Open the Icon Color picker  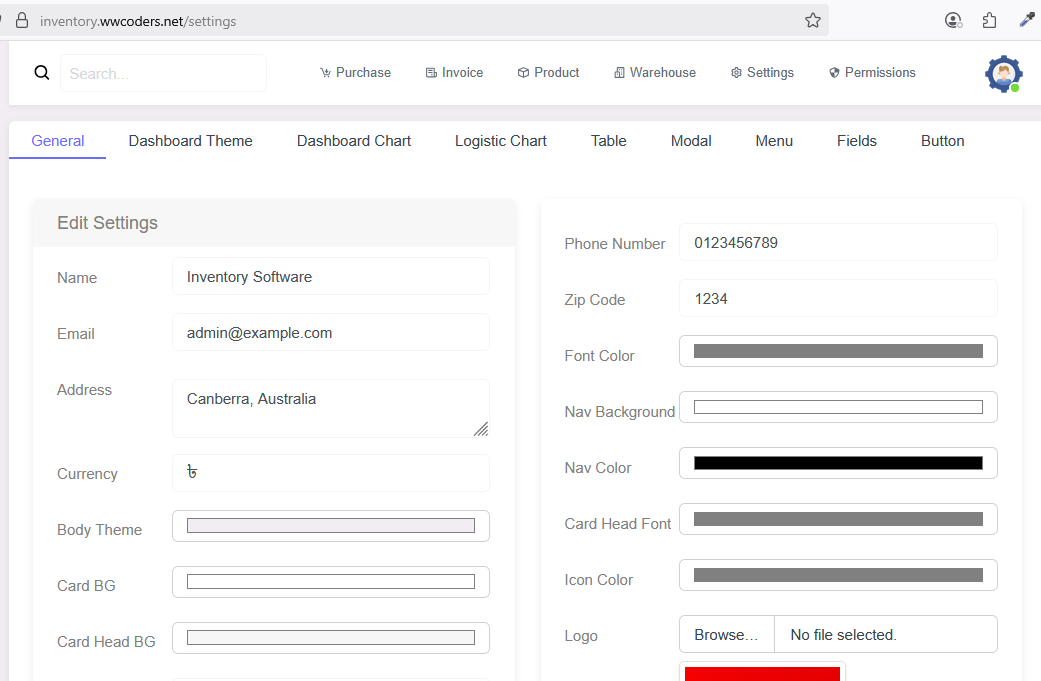coord(838,575)
